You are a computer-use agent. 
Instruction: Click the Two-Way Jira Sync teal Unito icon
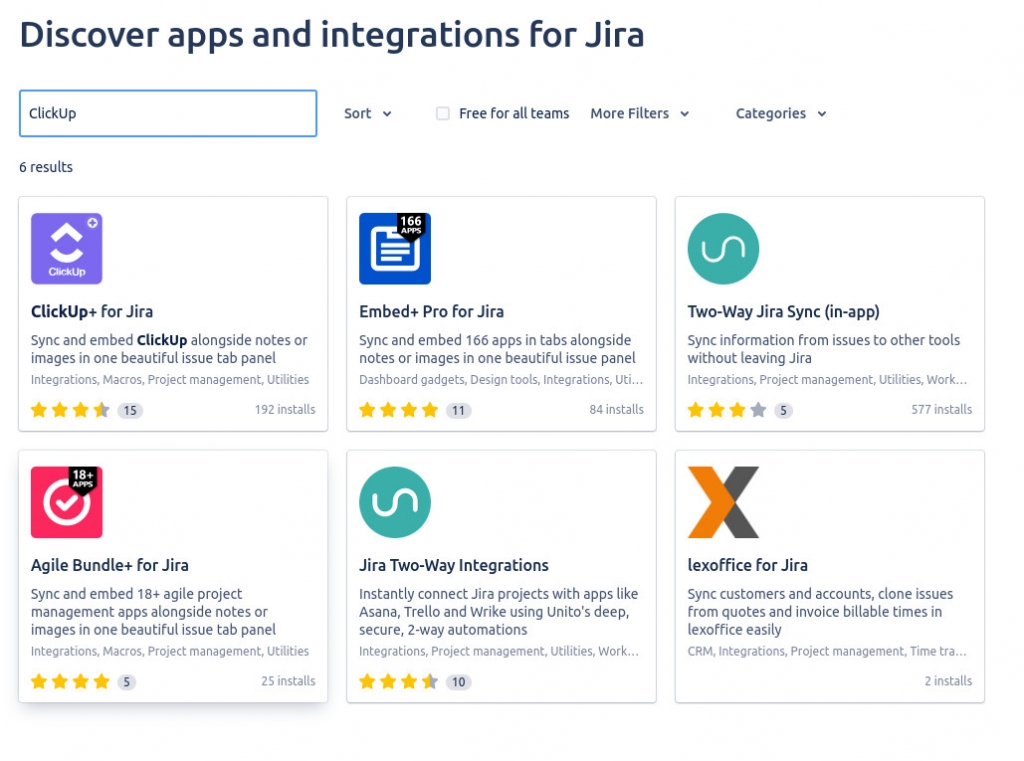click(722, 248)
